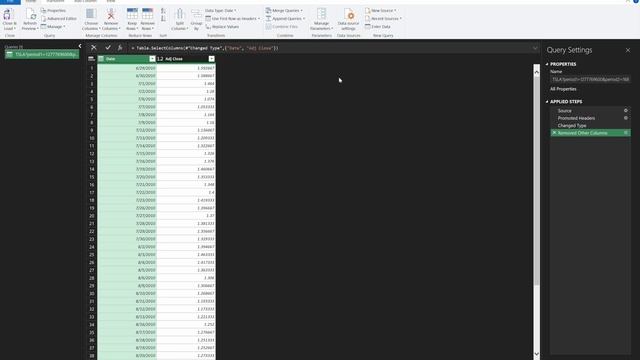Open settings gear for Promoted Headers step
This screenshot has height=360, width=640.
pos(626,118)
